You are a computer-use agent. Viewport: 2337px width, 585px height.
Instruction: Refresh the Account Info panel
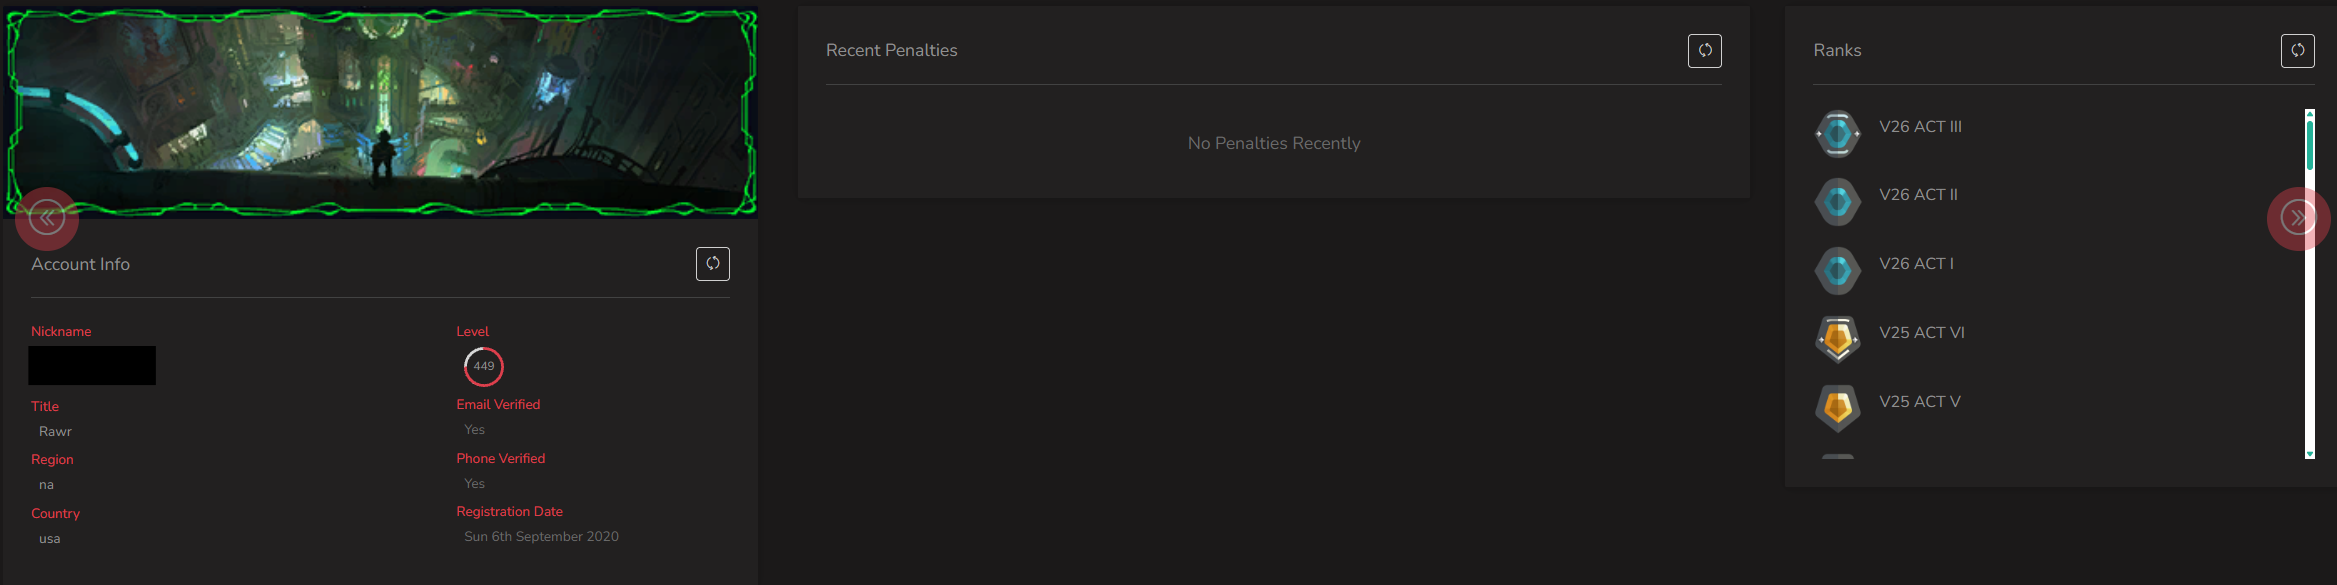(x=712, y=264)
